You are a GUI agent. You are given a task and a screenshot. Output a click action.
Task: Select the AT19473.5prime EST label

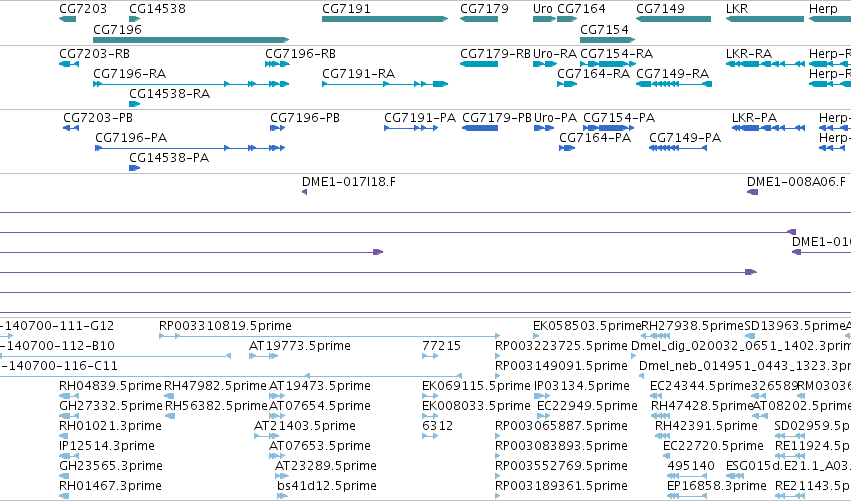pyautogui.click(x=320, y=386)
